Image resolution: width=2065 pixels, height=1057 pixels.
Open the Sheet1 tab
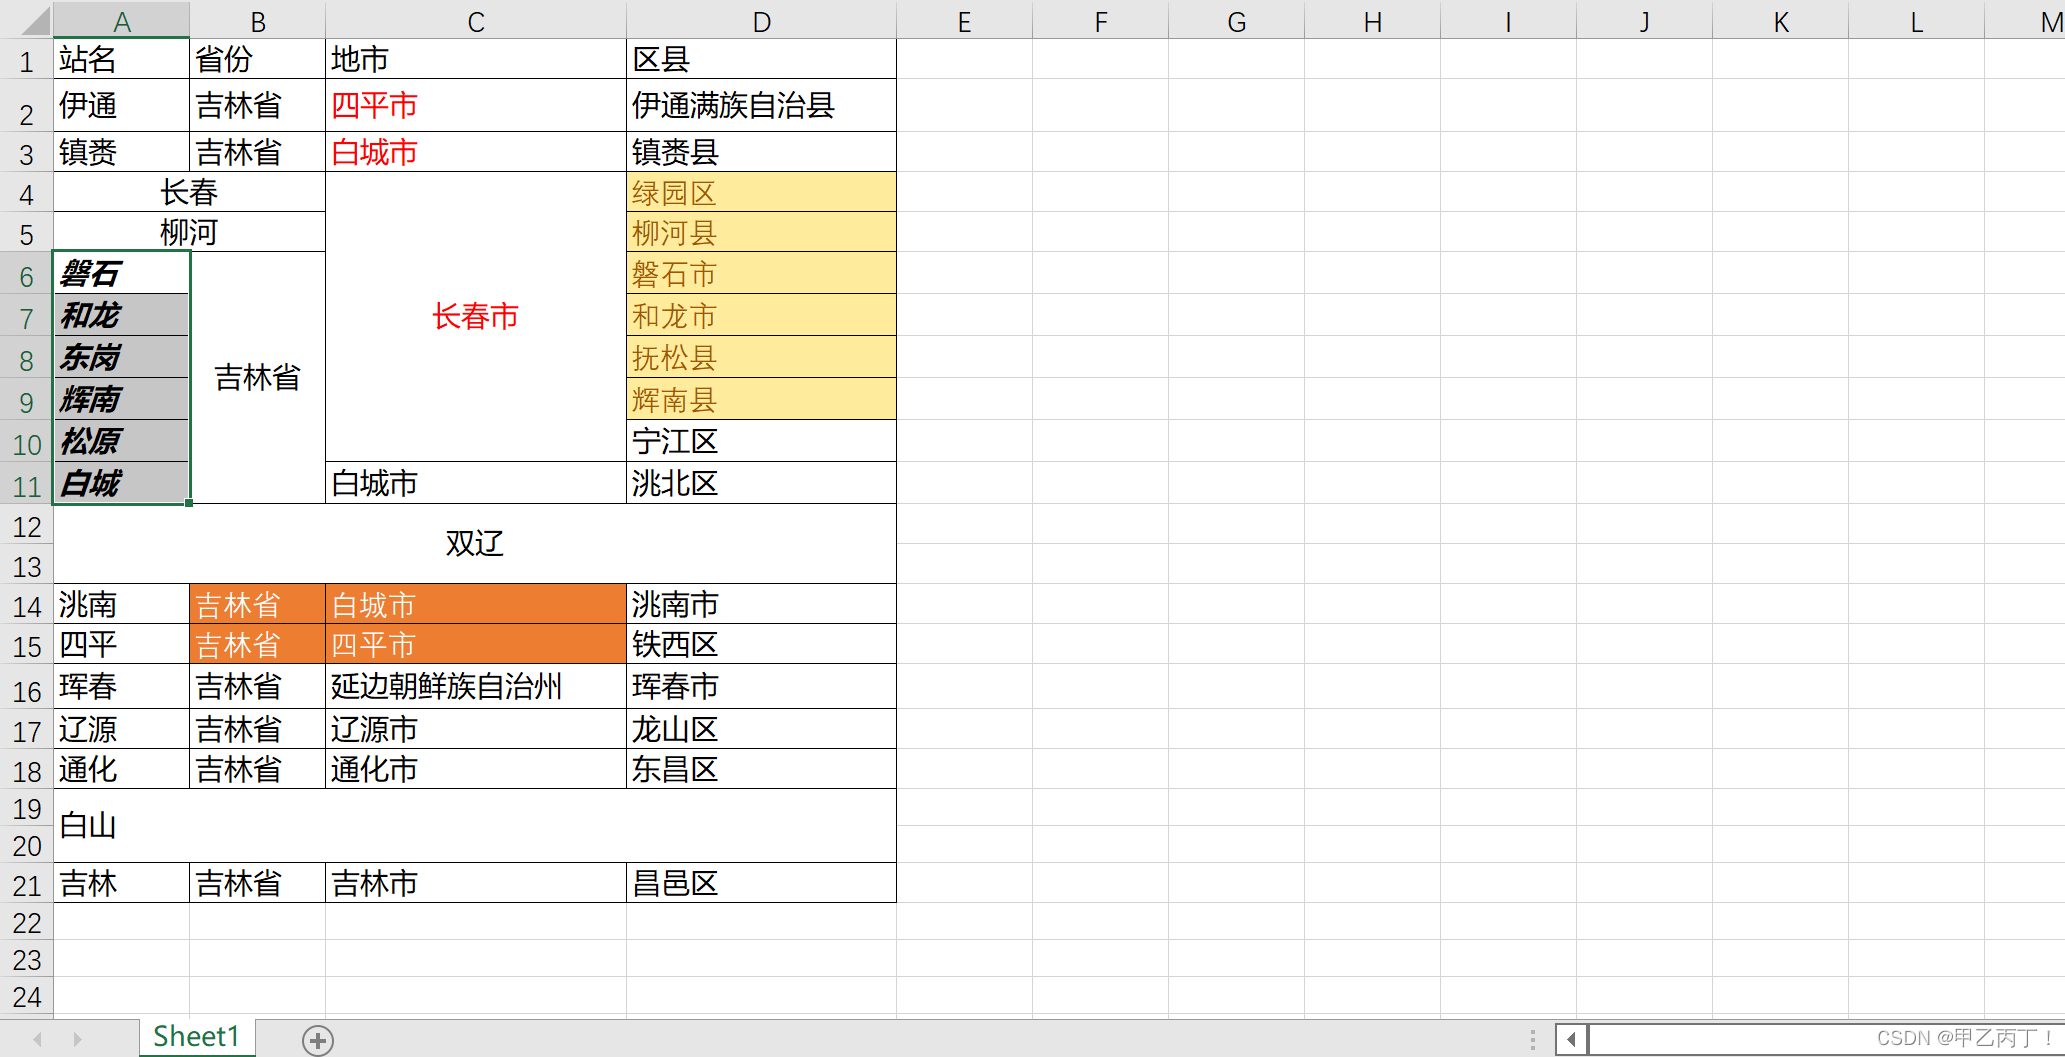pyautogui.click(x=196, y=1037)
